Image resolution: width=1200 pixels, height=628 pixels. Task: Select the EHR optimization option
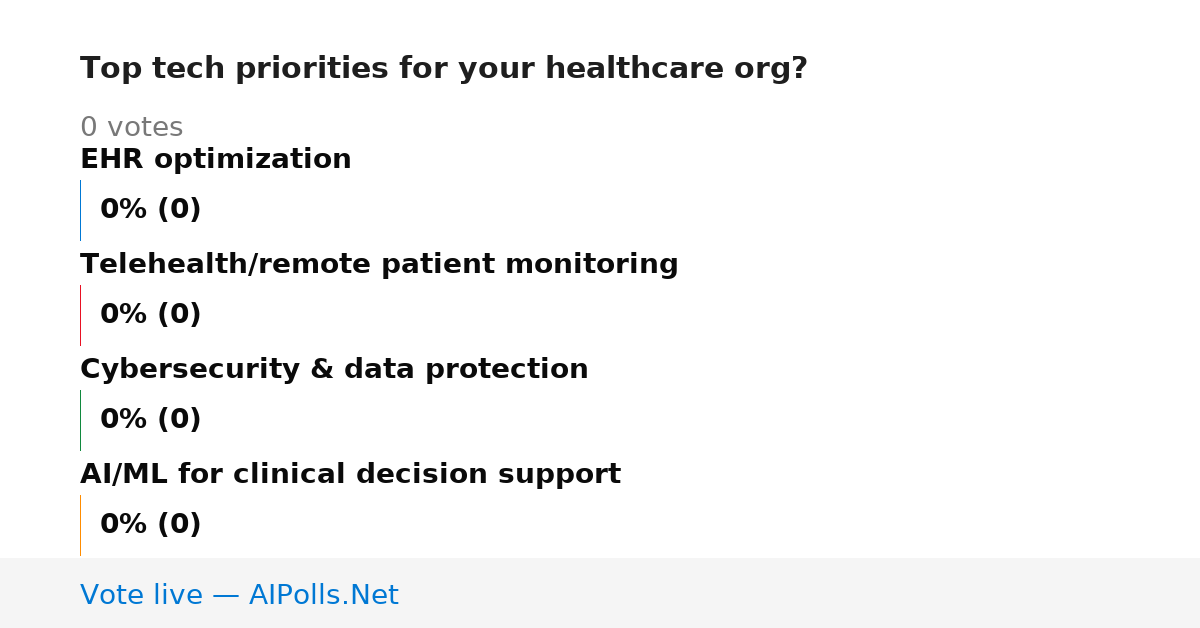click(x=216, y=160)
